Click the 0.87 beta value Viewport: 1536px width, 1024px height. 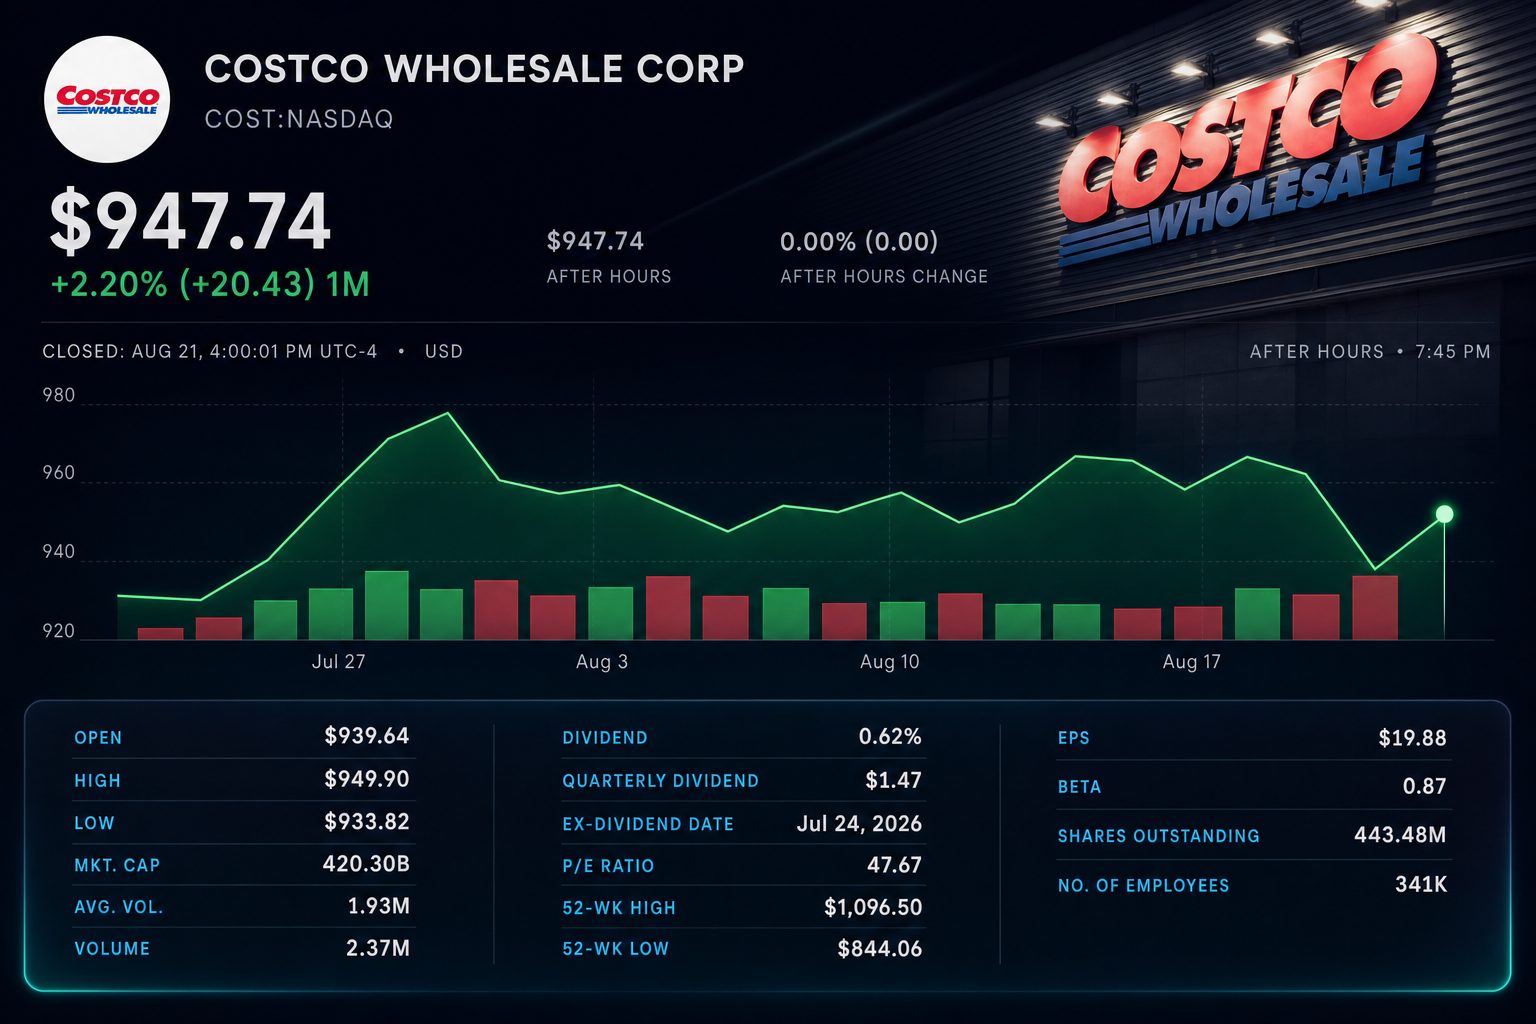[1425, 786]
